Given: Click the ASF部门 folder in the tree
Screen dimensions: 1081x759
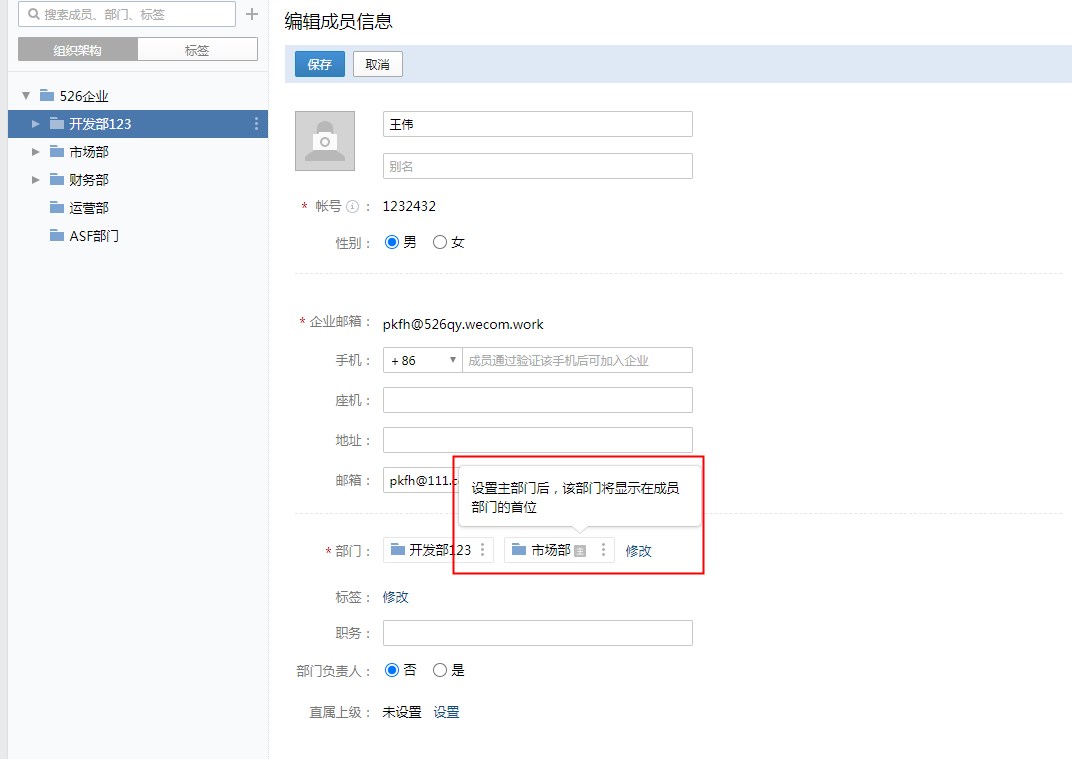Looking at the screenshot, I should tap(94, 236).
